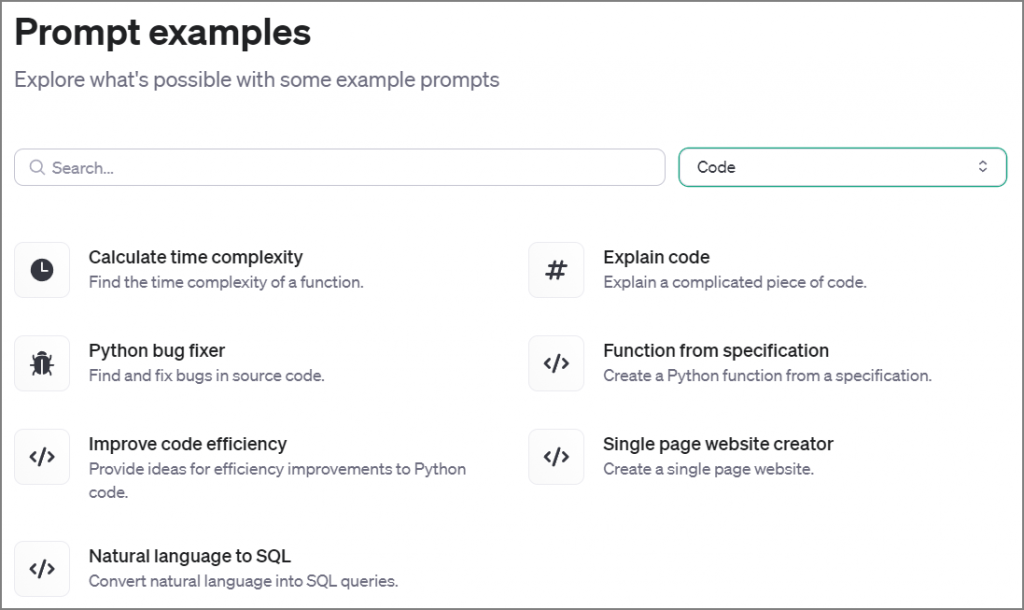Screen dimensions: 1024x610
Task: Click the bug icon for Python bug fixer
Action: 42,363
